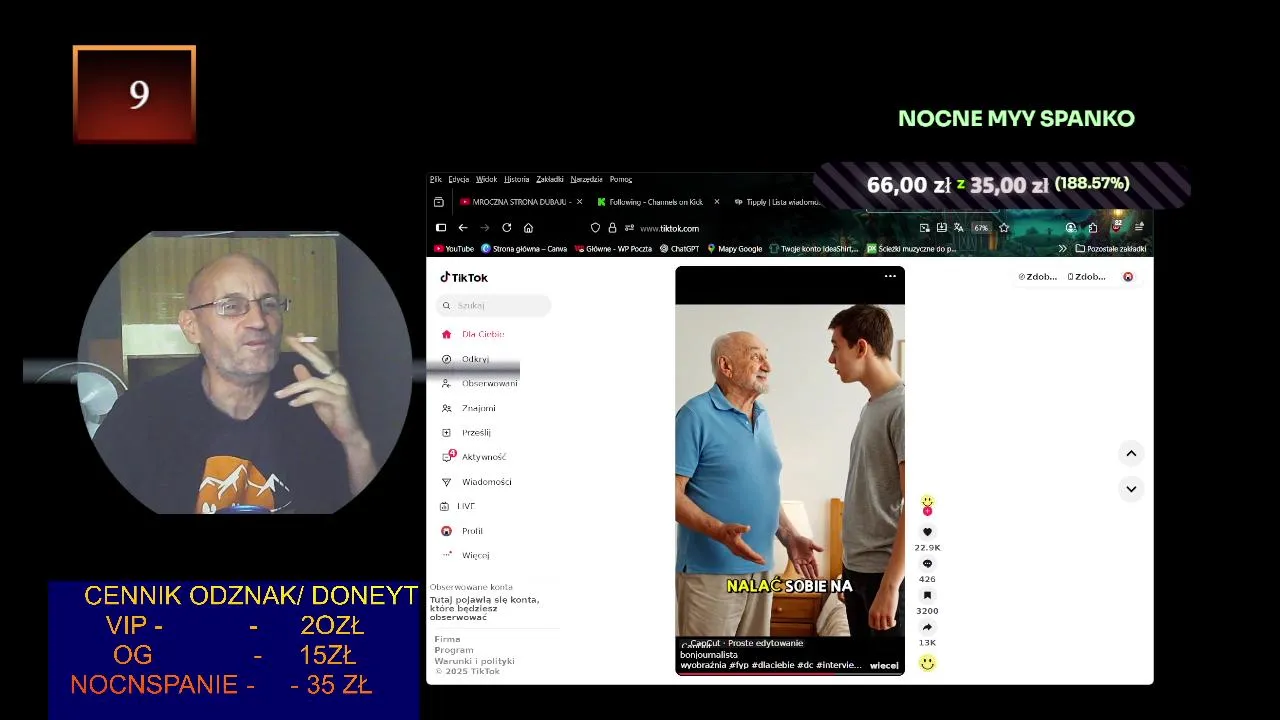Switch to Following - Channels on Kick tab
Viewport: 1280px width, 720px height.
tap(650, 202)
